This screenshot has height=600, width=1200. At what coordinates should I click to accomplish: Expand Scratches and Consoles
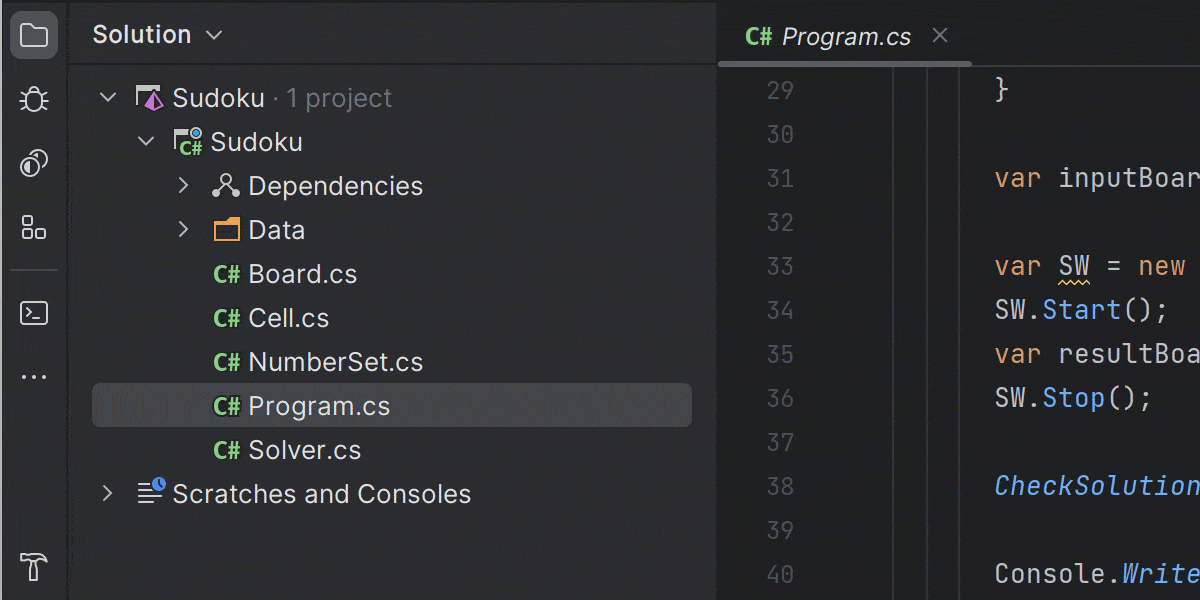[107, 493]
